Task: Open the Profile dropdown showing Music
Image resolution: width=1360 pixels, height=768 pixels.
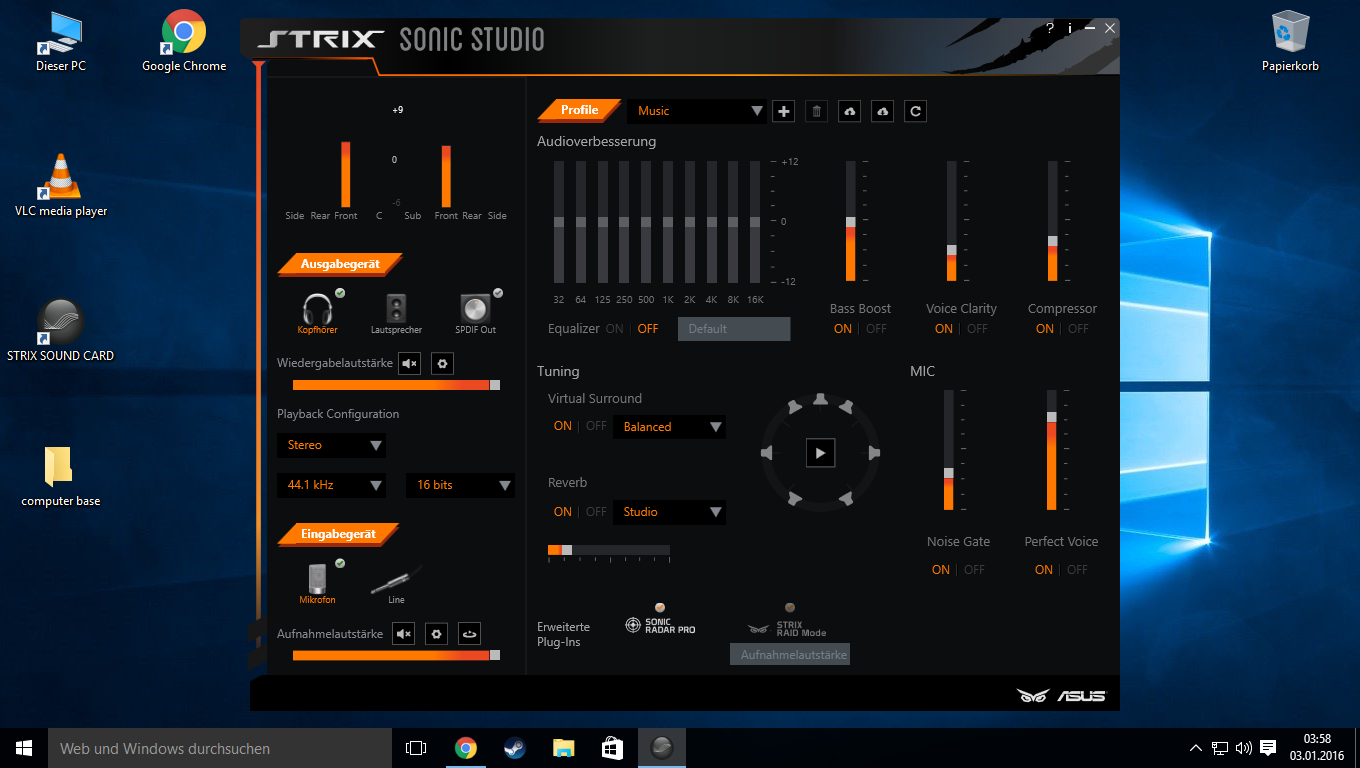Action: (x=698, y=111)
